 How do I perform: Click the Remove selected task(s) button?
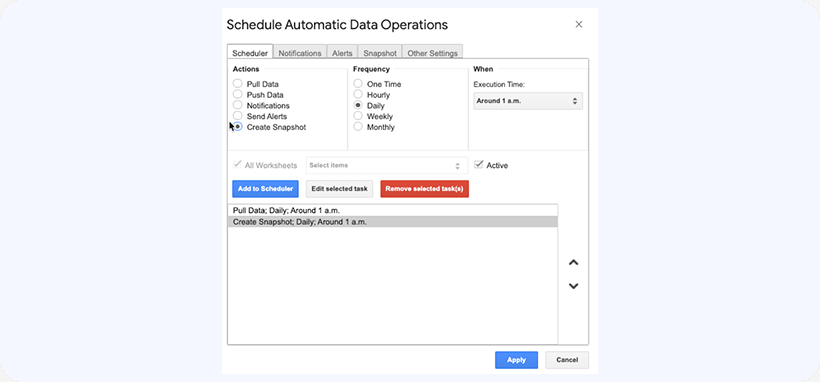pyautogui.click(x=425, y=189)
